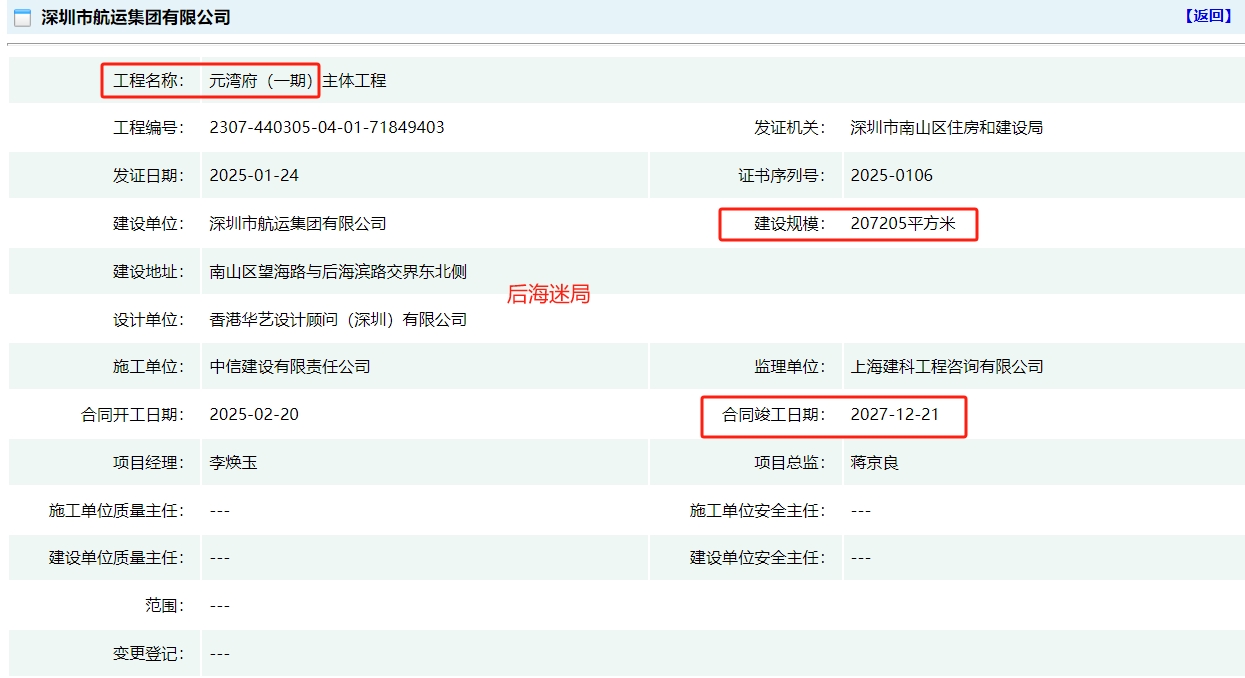
Task: Click the "---" value for 施工单位安全主任
Action: [x=861, y=511]
